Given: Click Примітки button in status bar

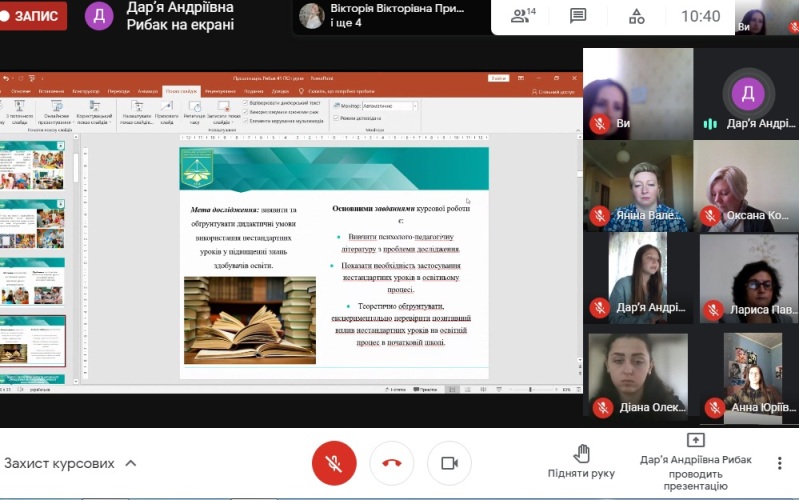Looking at the screenshot, I should (425, 389).
